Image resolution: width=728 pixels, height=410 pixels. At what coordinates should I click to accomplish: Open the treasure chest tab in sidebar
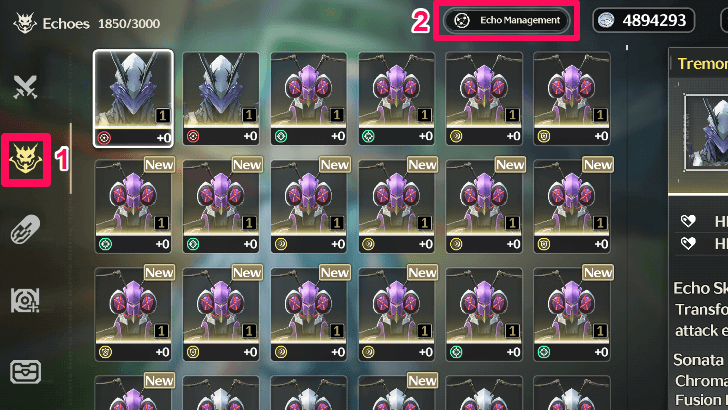click(25, 372)
